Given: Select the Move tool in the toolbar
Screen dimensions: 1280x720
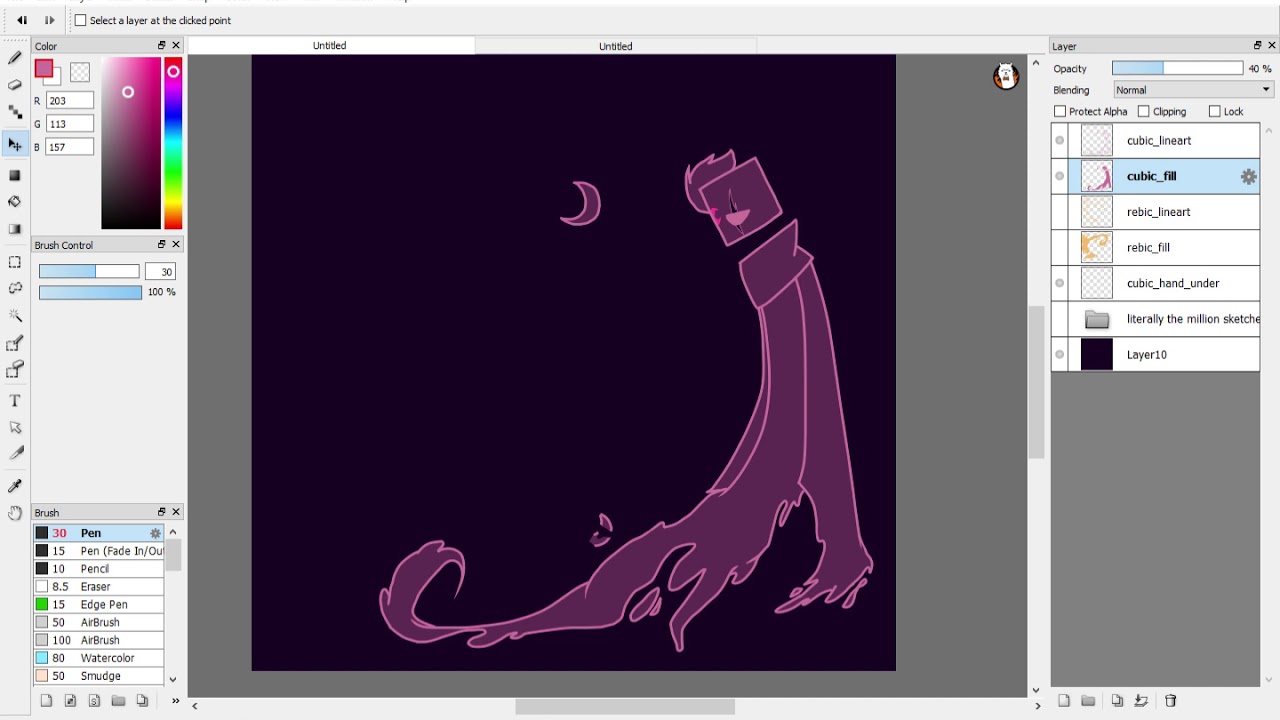Looking at the screenshot, I should [15, 144].
